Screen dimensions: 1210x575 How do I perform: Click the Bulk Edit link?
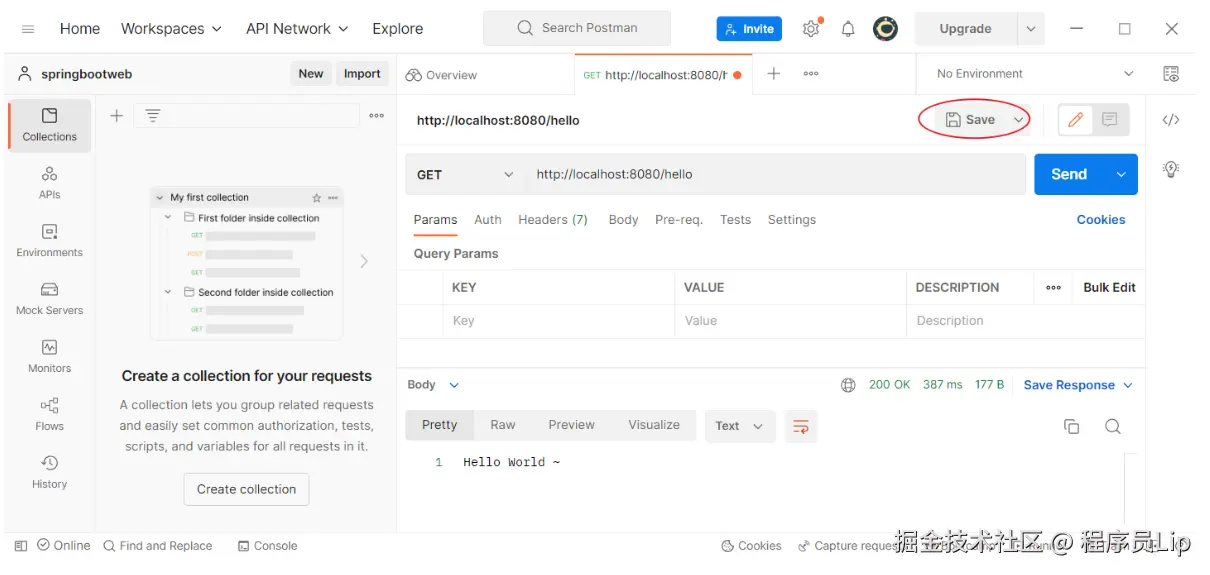point(1109,287)
